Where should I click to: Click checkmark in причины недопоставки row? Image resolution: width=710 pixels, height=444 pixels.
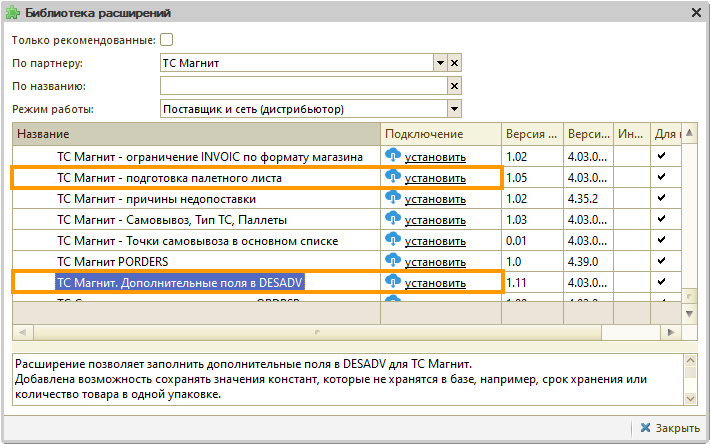tap(661, 198)
